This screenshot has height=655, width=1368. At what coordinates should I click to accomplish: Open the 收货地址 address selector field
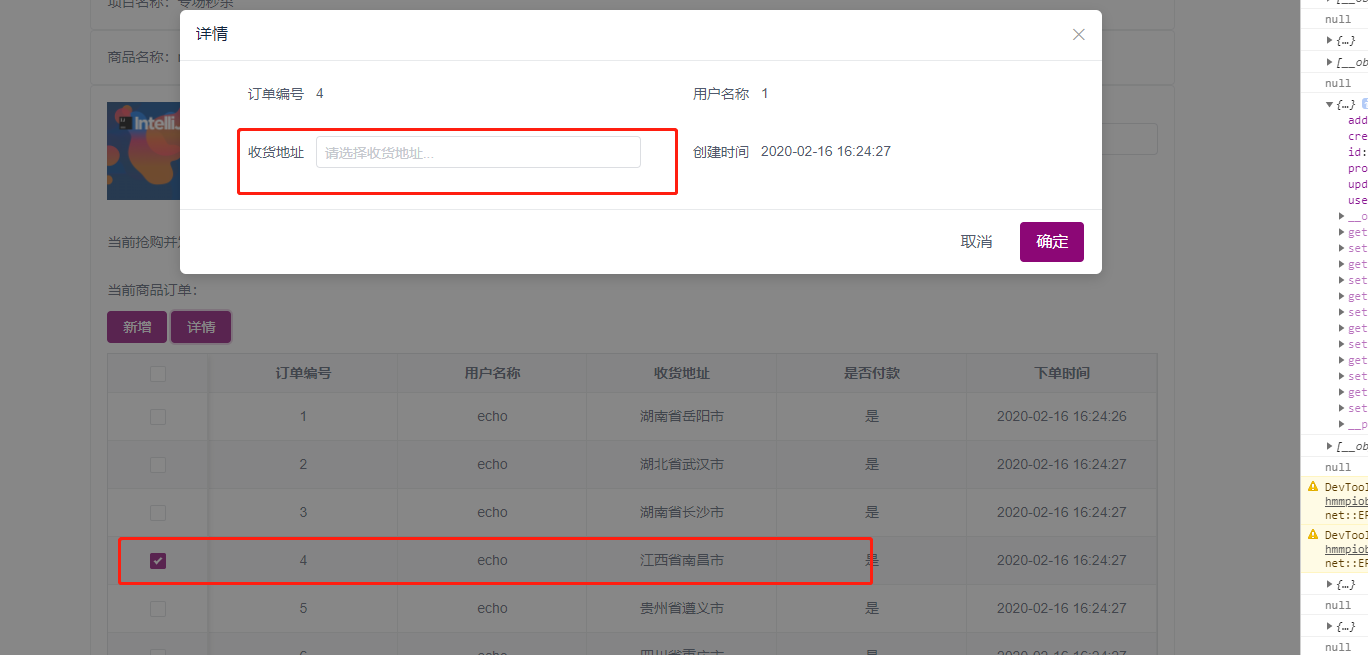(478, 151)
